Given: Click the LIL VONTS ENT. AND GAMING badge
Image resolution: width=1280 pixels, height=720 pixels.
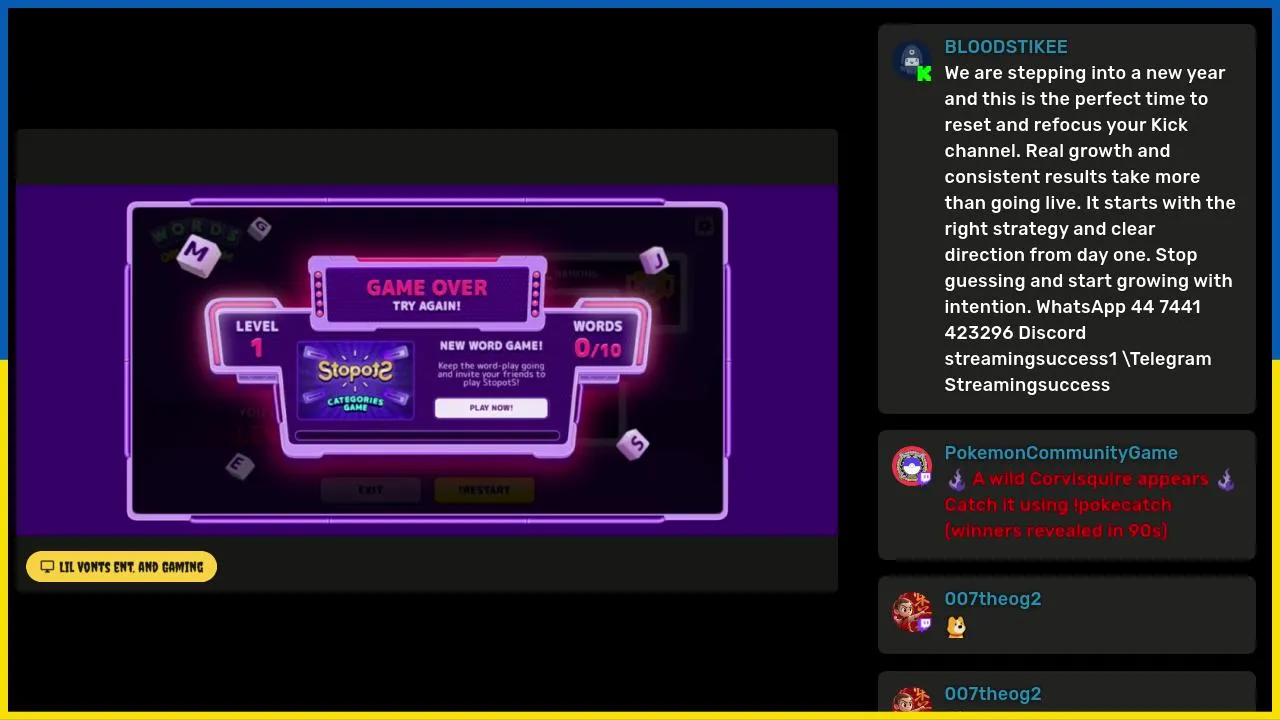Looking at the screenshot, I should click(121, 567).
